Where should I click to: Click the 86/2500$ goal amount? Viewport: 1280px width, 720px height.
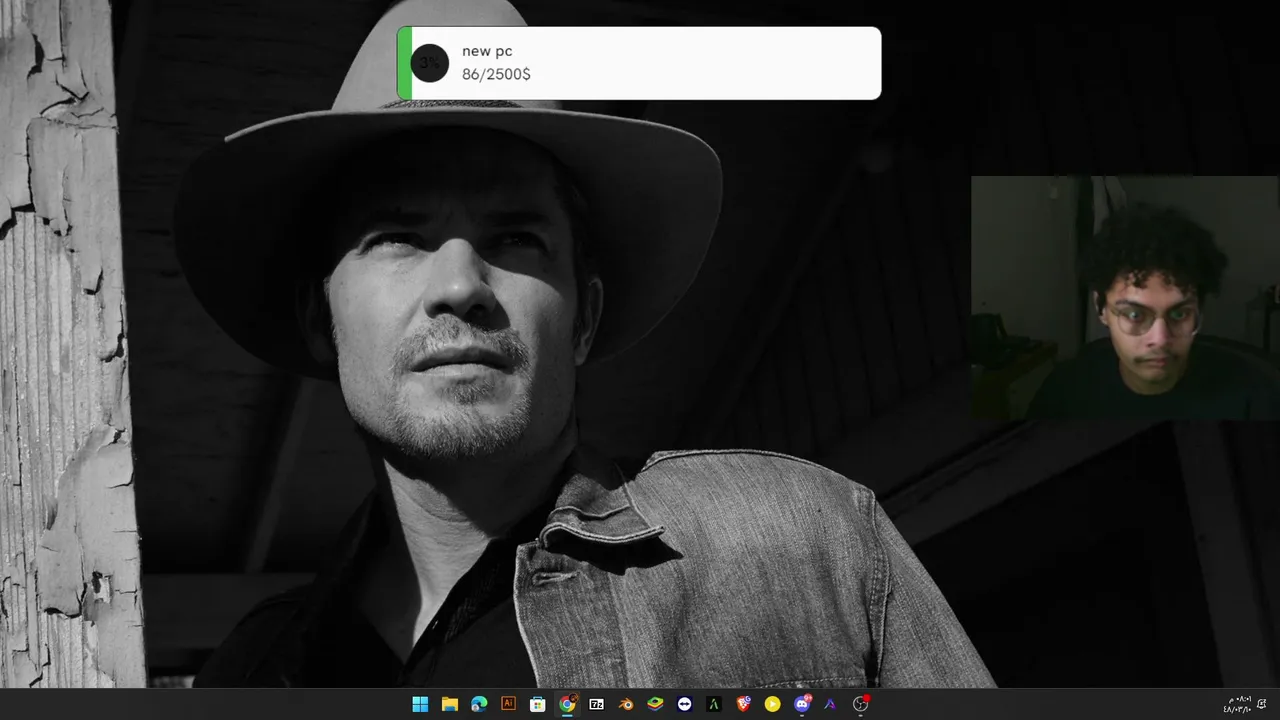pyautogui.click(x=496, y=74)
